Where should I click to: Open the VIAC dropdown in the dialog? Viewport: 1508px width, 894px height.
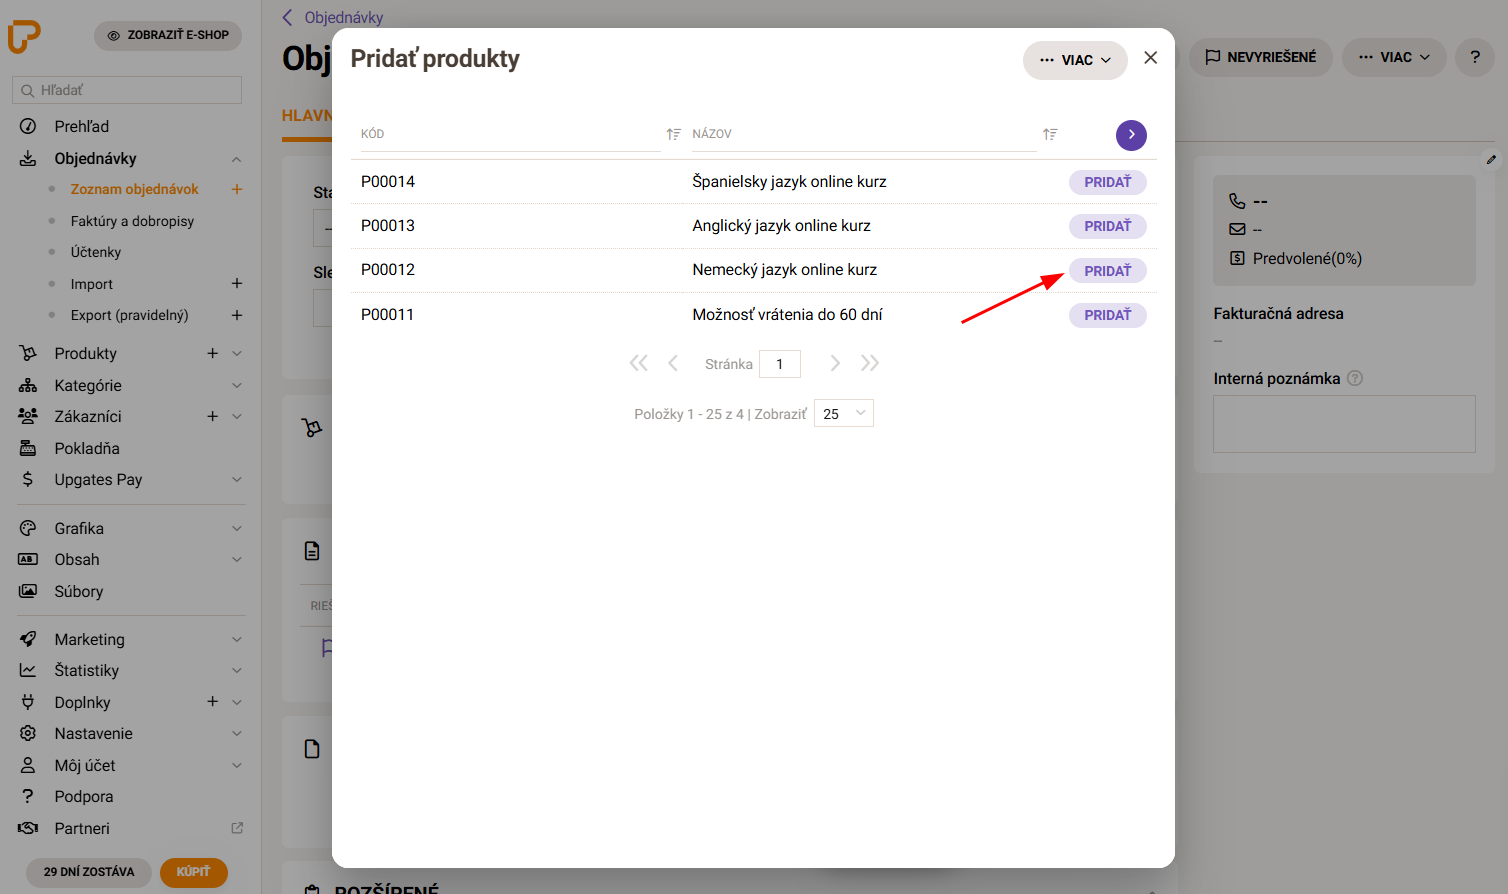tap(1075, 60)
